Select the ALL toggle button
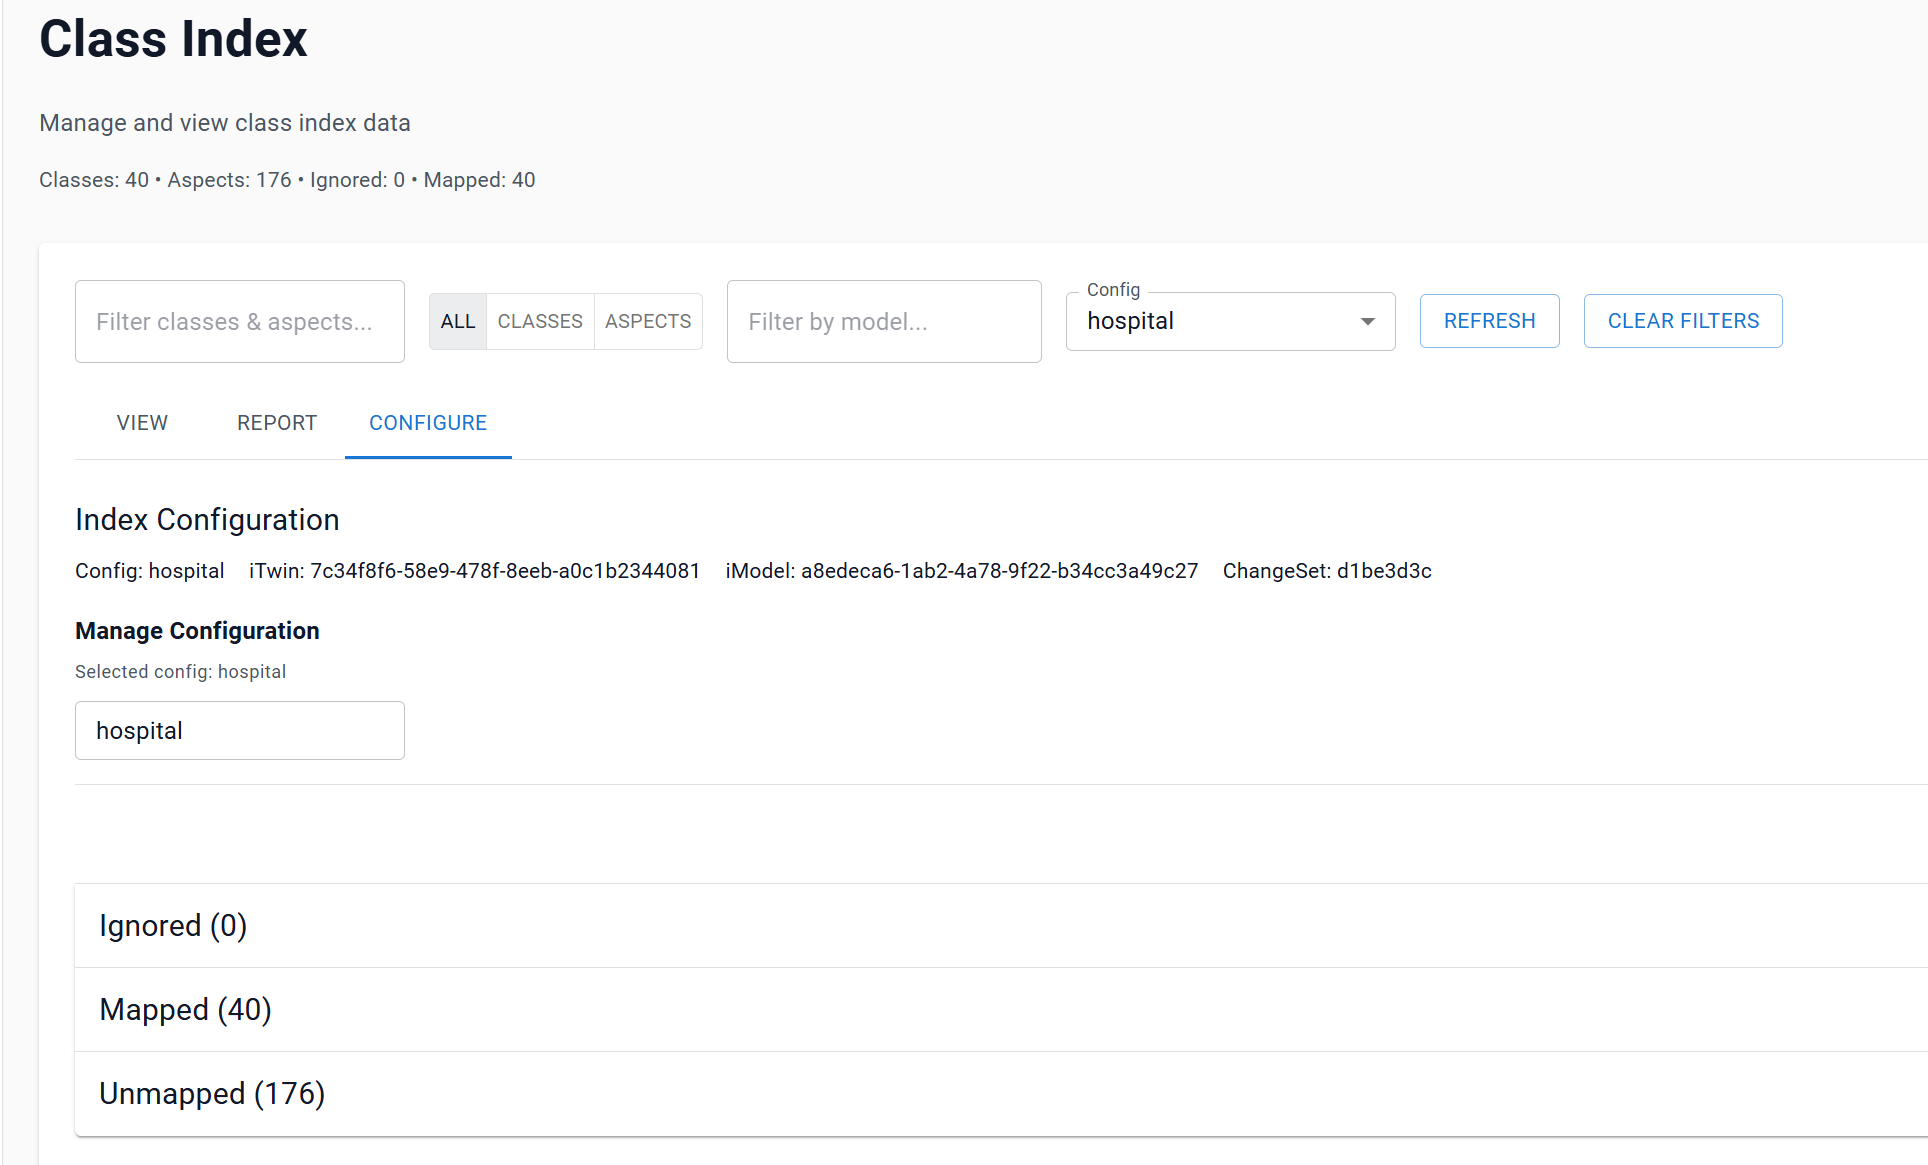This screenshot has width=1928, height=1165. tap(458, 321)
